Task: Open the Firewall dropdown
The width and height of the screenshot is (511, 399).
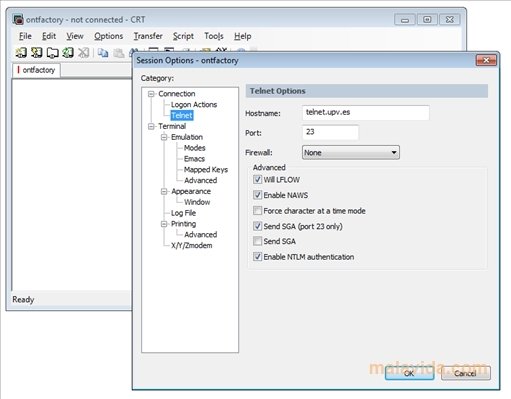Action: tap(351, 152)
